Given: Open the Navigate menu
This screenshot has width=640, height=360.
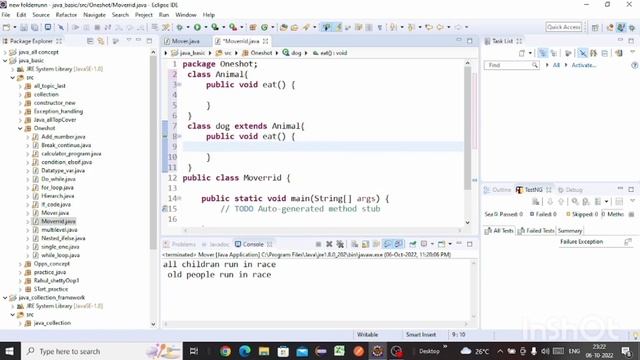Looking at the screenshot, I should pyautogui.click(x=94, y=15).
